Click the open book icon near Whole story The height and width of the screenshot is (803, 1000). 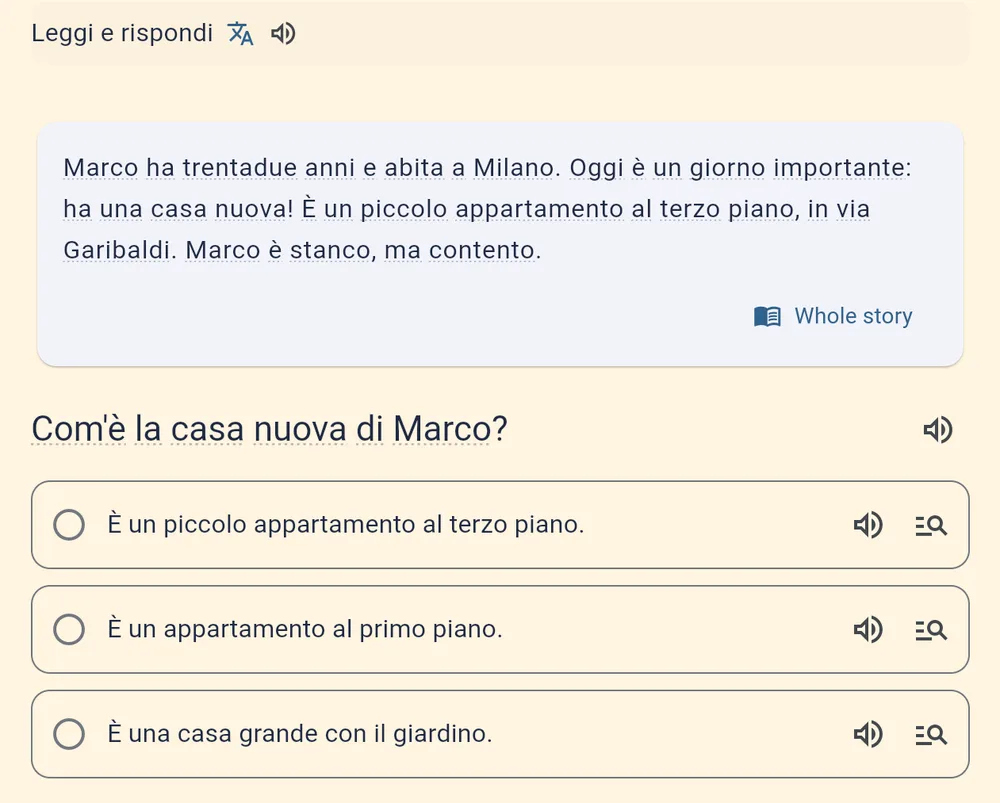coord(767,316)
